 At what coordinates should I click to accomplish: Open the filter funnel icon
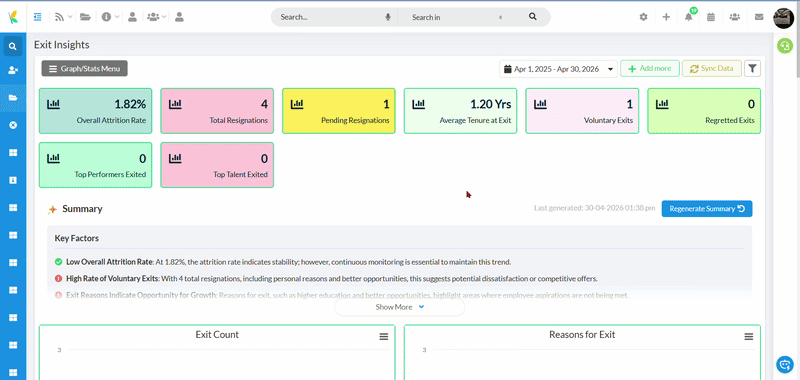(753, 68)
